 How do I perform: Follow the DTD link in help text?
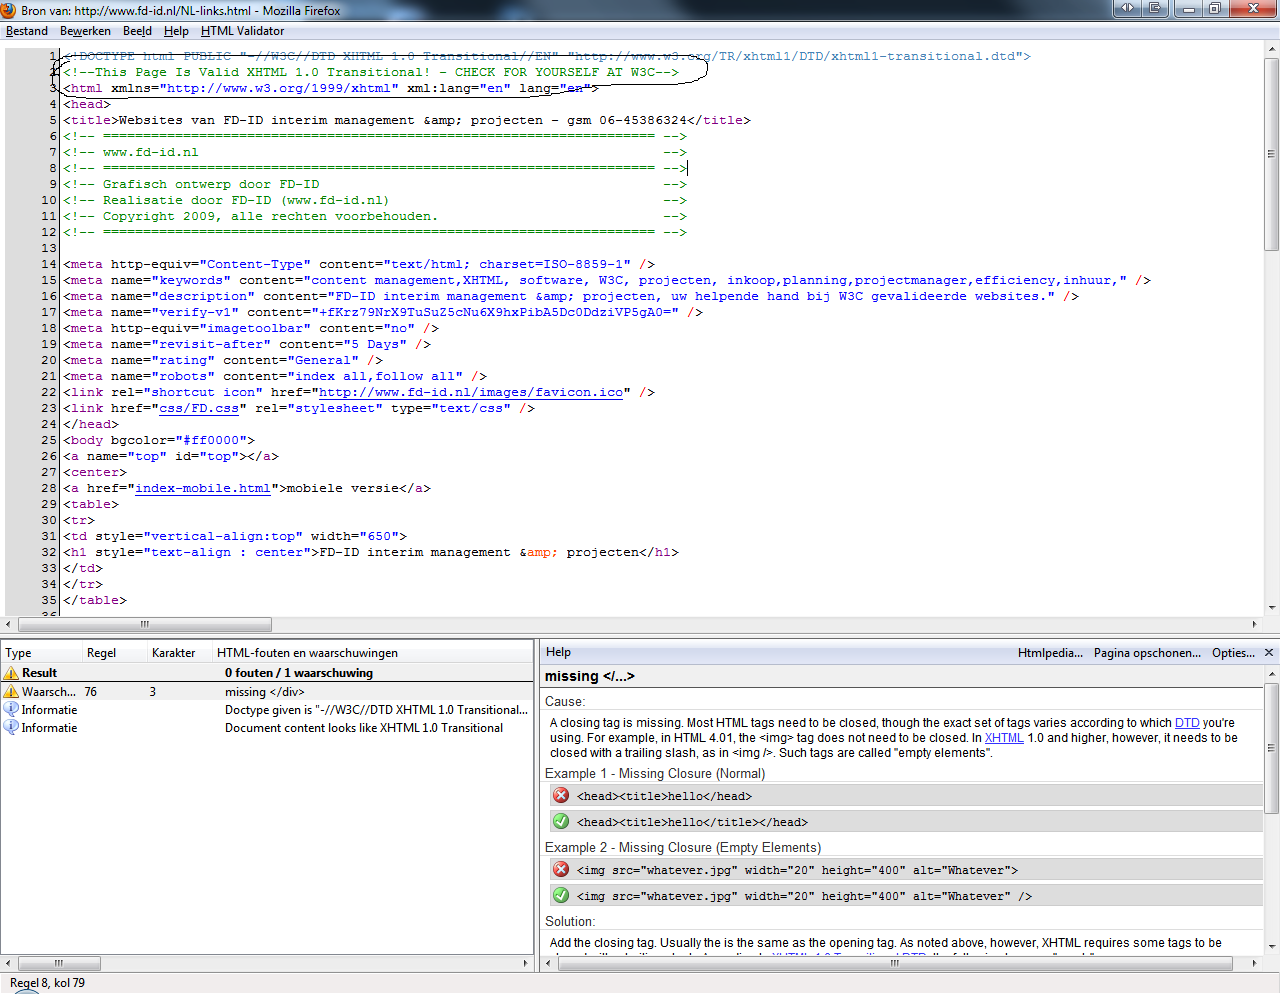1187,723
